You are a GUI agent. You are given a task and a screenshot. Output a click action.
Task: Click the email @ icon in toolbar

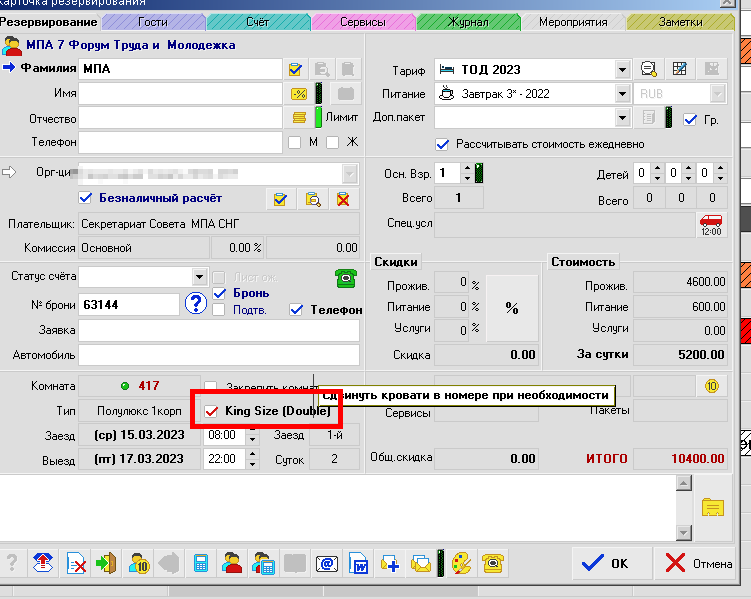(326, 563)
